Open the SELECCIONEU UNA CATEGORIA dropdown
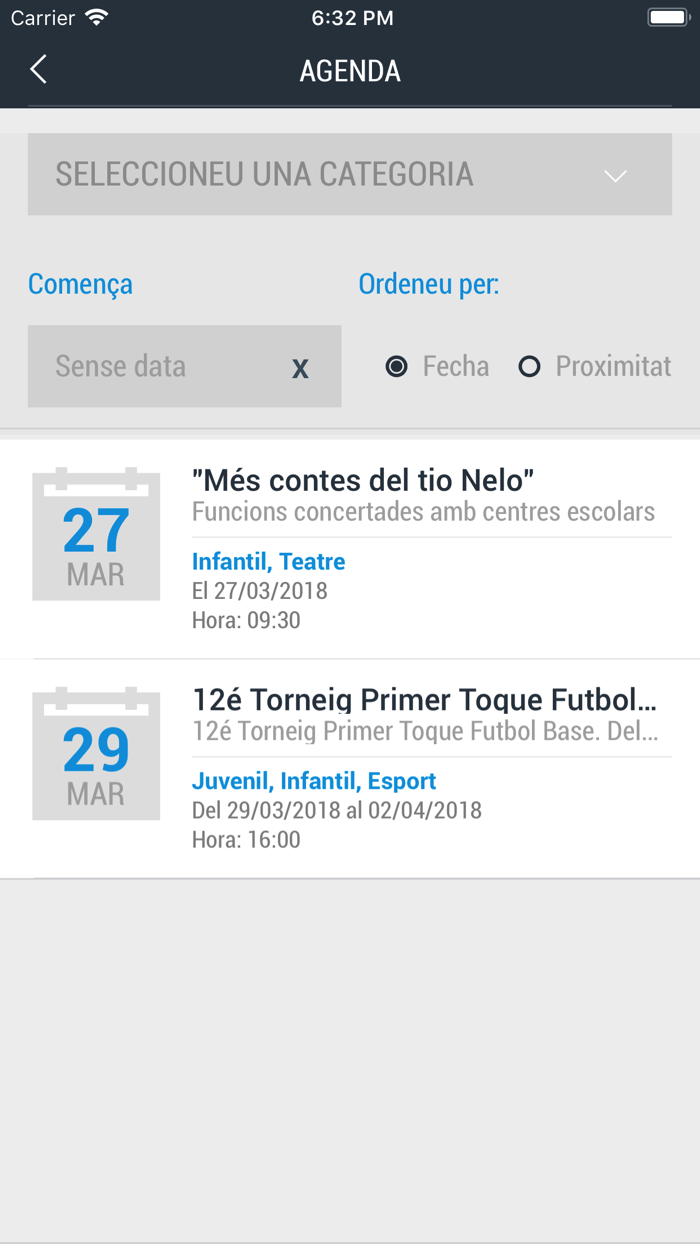This screenshot has width=700, height=1244. [349, 174]
